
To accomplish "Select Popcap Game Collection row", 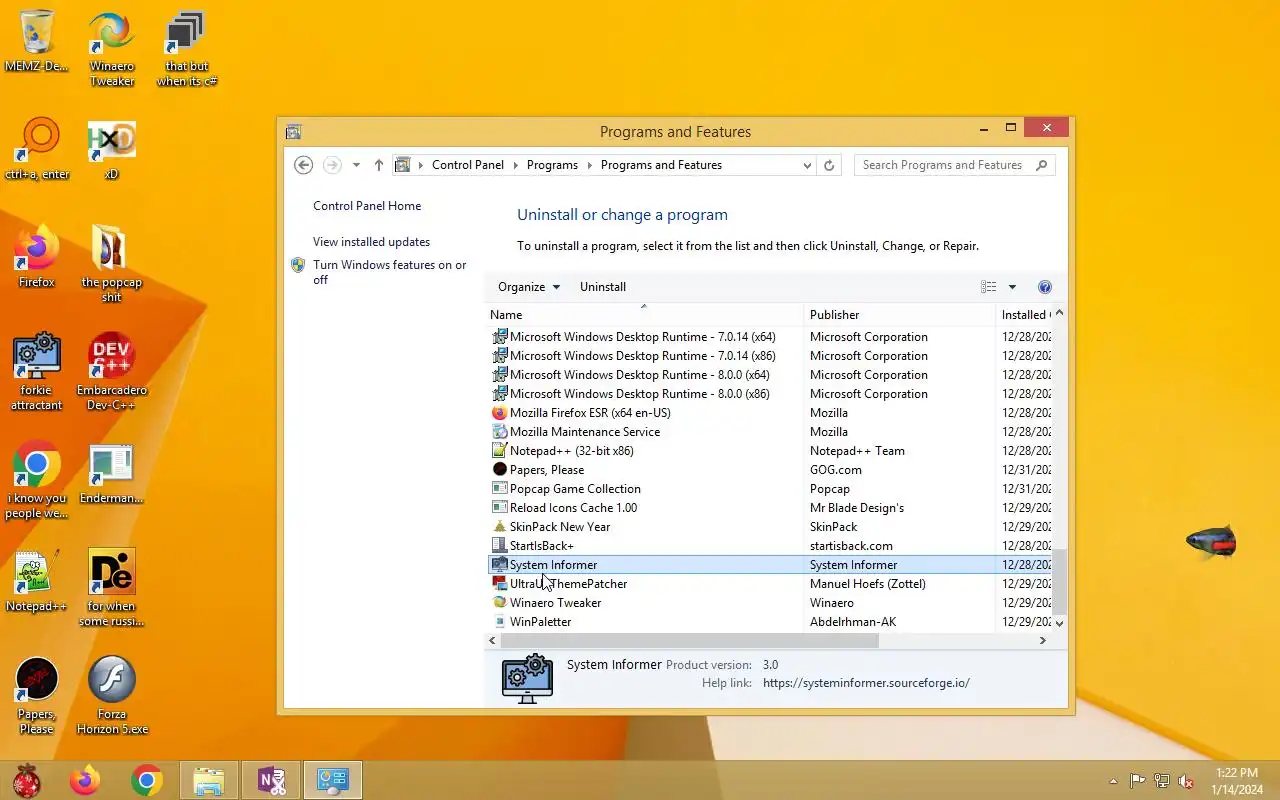I will point(770,489).
